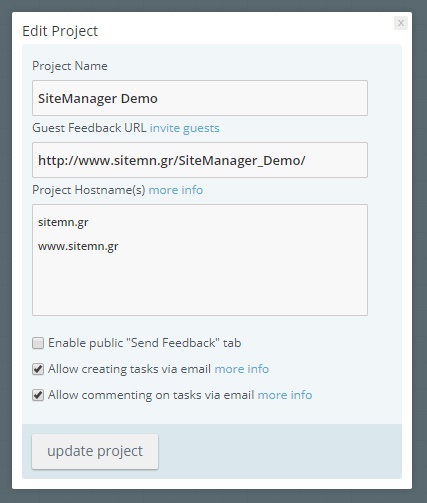Click the Project Hostname(s) label text
This screenshot has width=427, height=503.
click(x=89, y=190)
